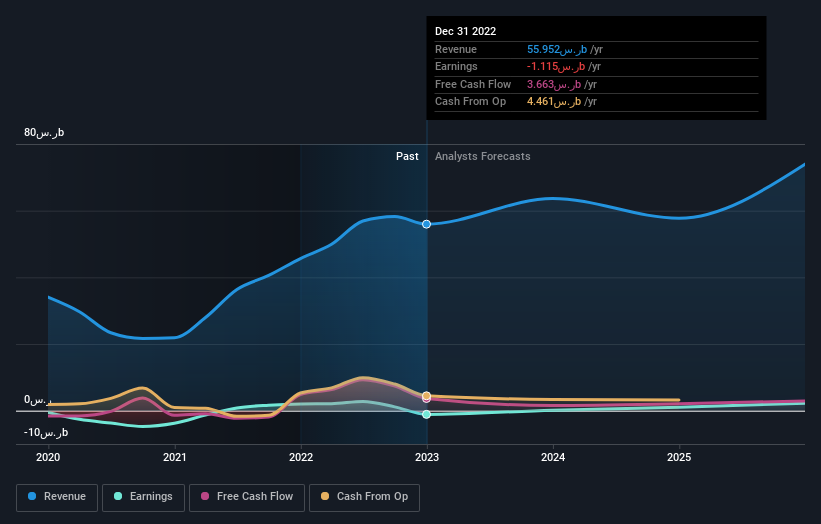
Task: Click the 2024 x-axis label
Action: 553,457
